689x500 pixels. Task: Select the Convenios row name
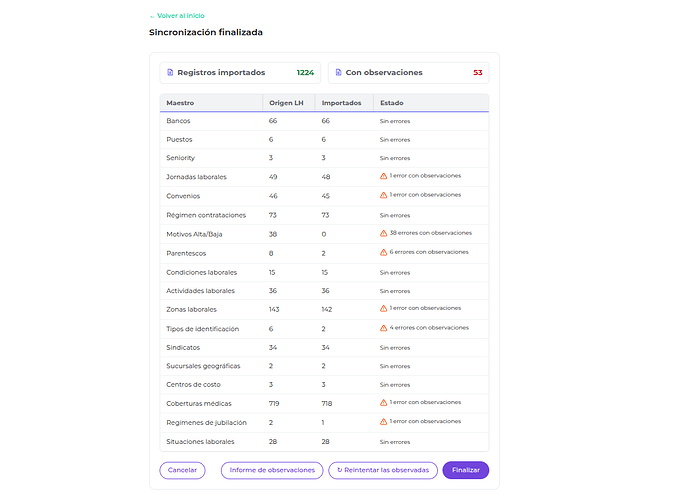point(183,196)
